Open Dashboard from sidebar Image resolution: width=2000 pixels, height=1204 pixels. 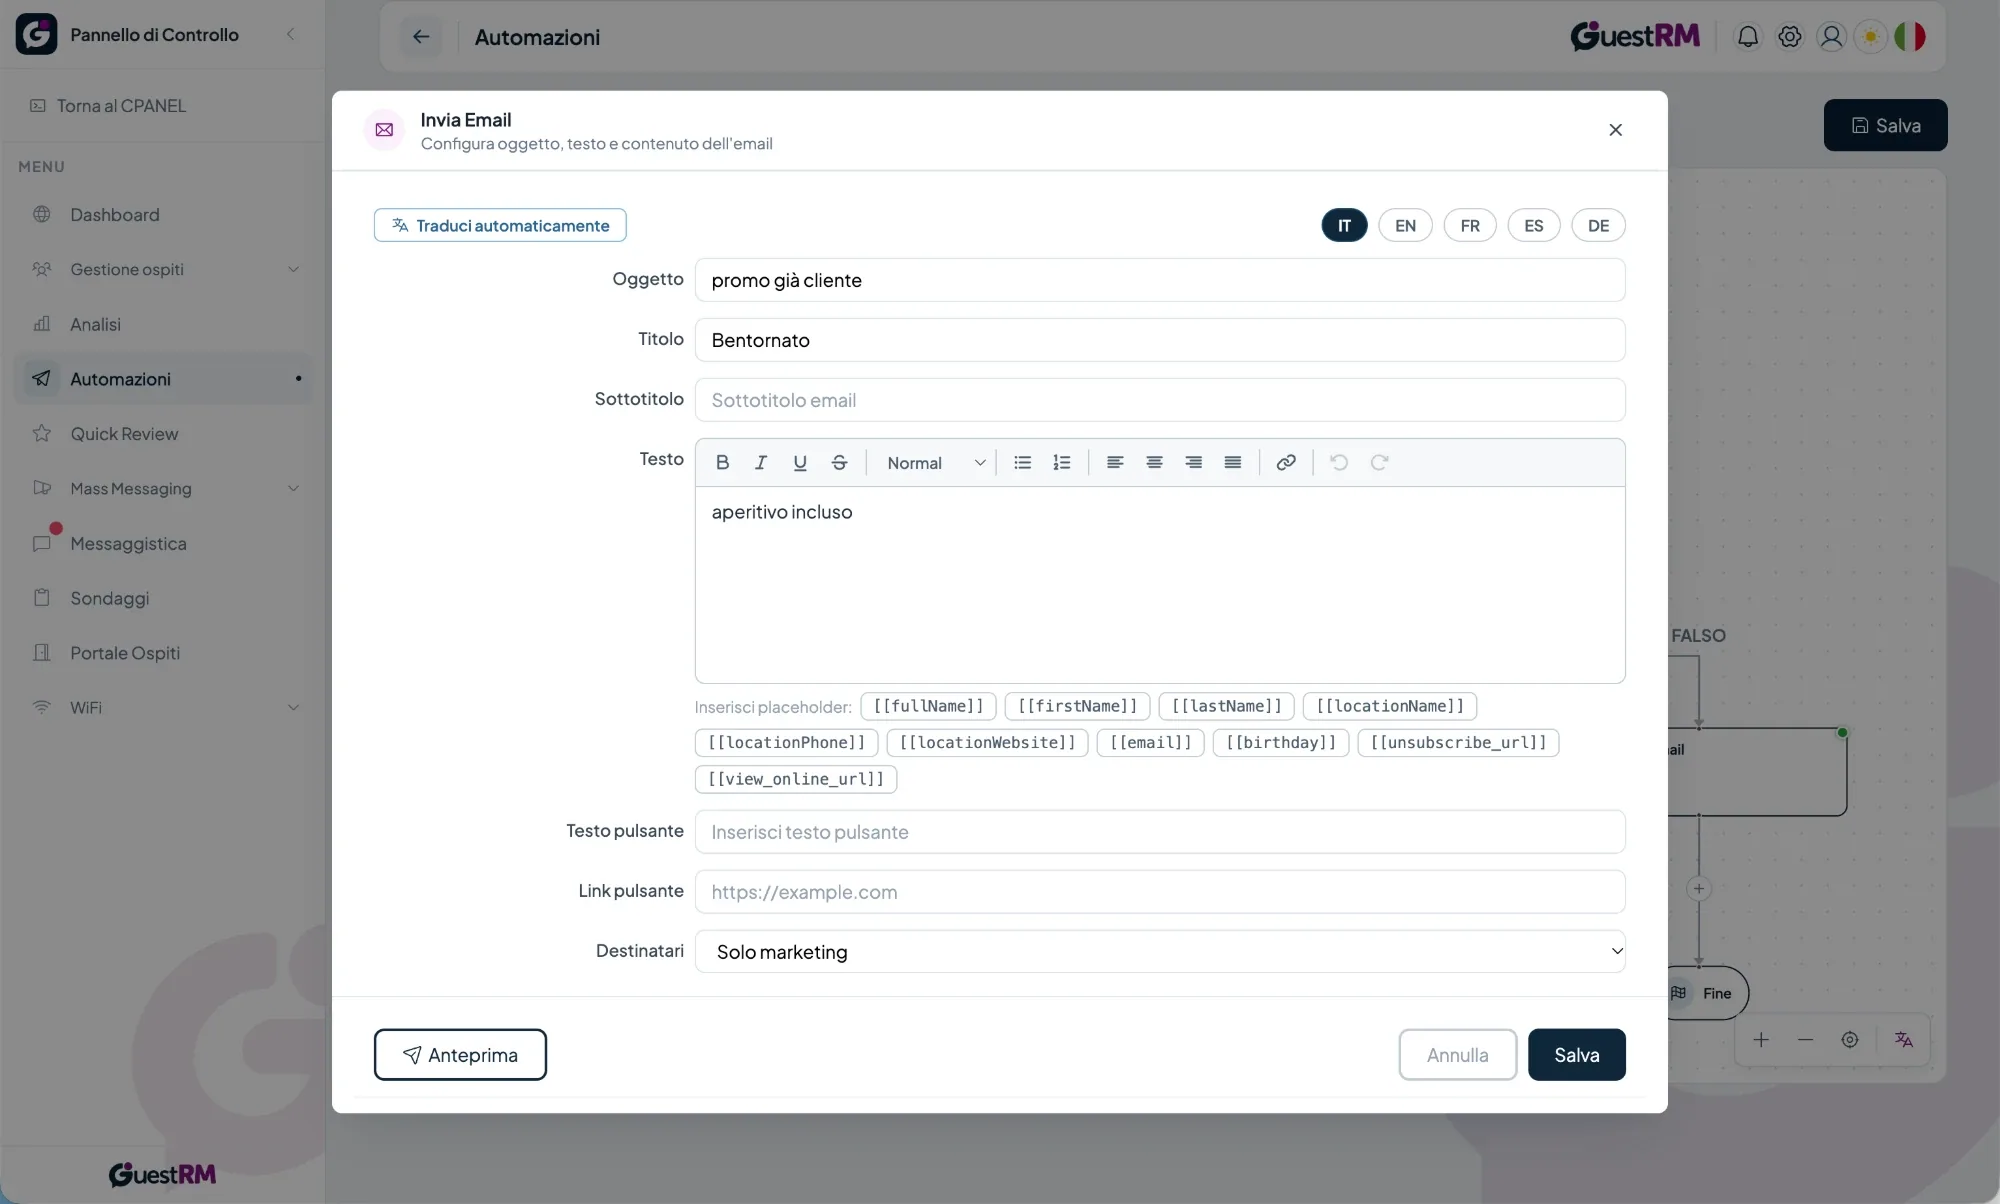click(x=165, y=214)
